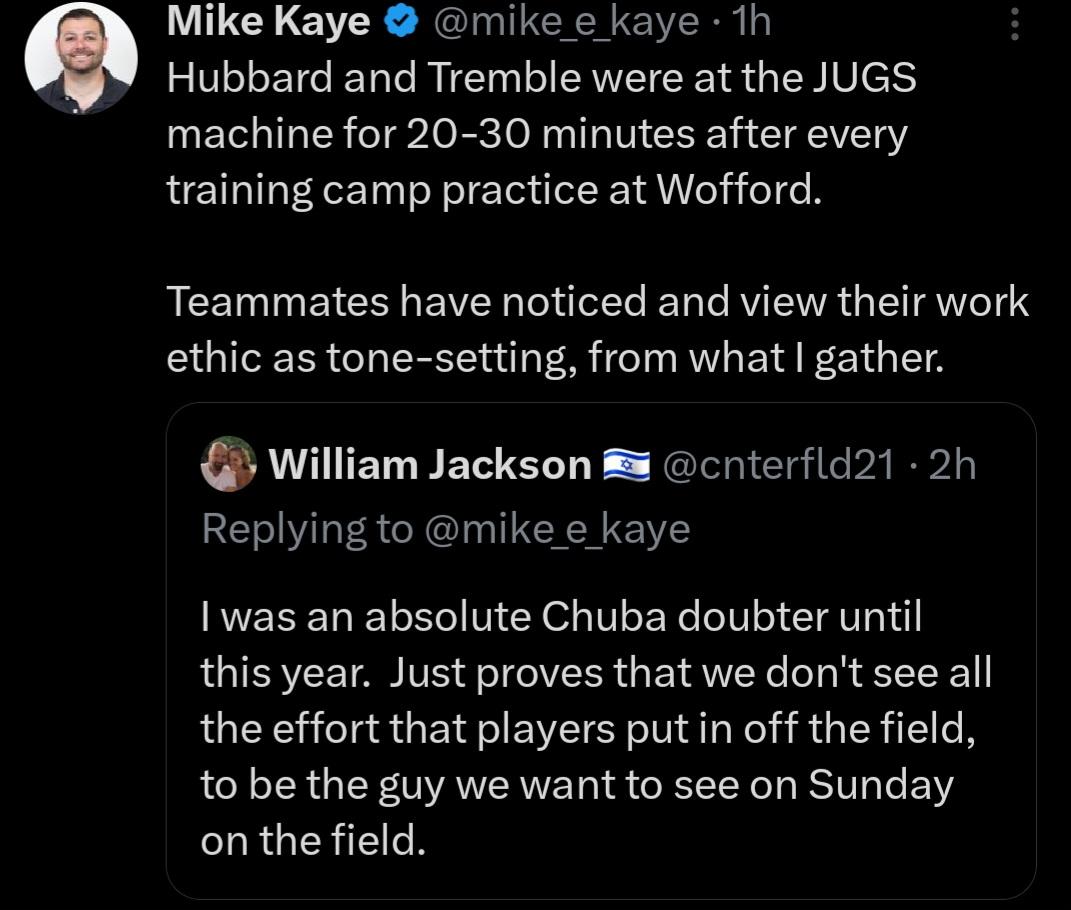Click the main tweet text about JUGS machine
Screen dimensions: 1071x910
(x=541, y=133)
